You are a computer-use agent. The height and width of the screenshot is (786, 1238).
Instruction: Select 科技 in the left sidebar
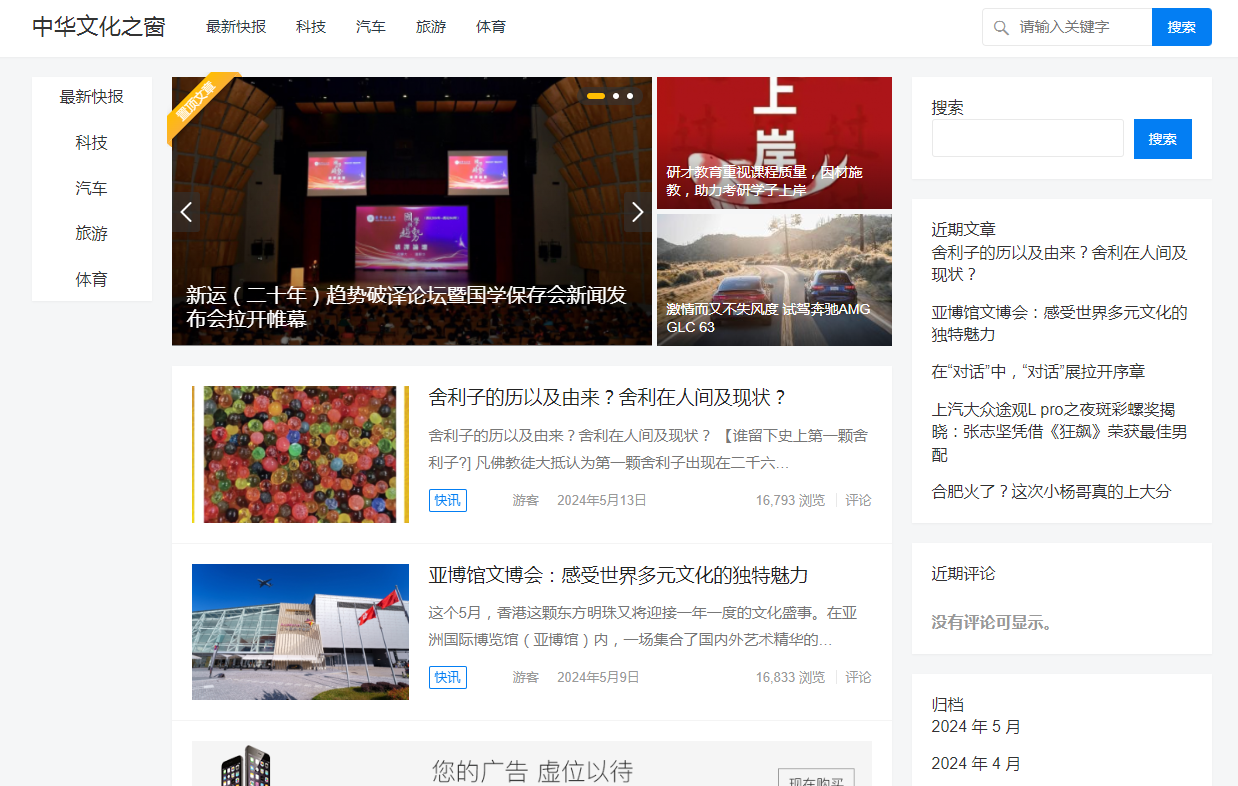pyautogui.click(x=92, y=143)
